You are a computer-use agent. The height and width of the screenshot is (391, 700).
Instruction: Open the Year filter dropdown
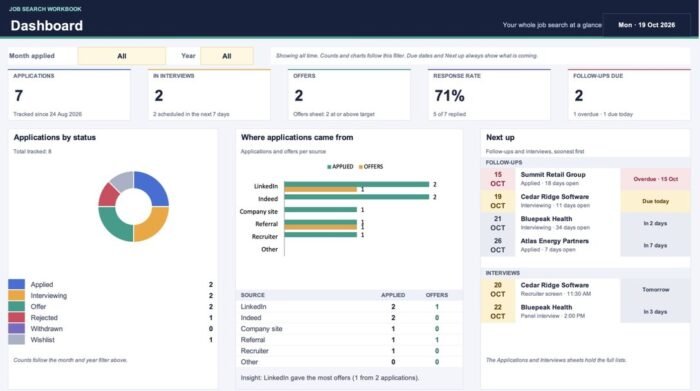click(x=227, y=56)
